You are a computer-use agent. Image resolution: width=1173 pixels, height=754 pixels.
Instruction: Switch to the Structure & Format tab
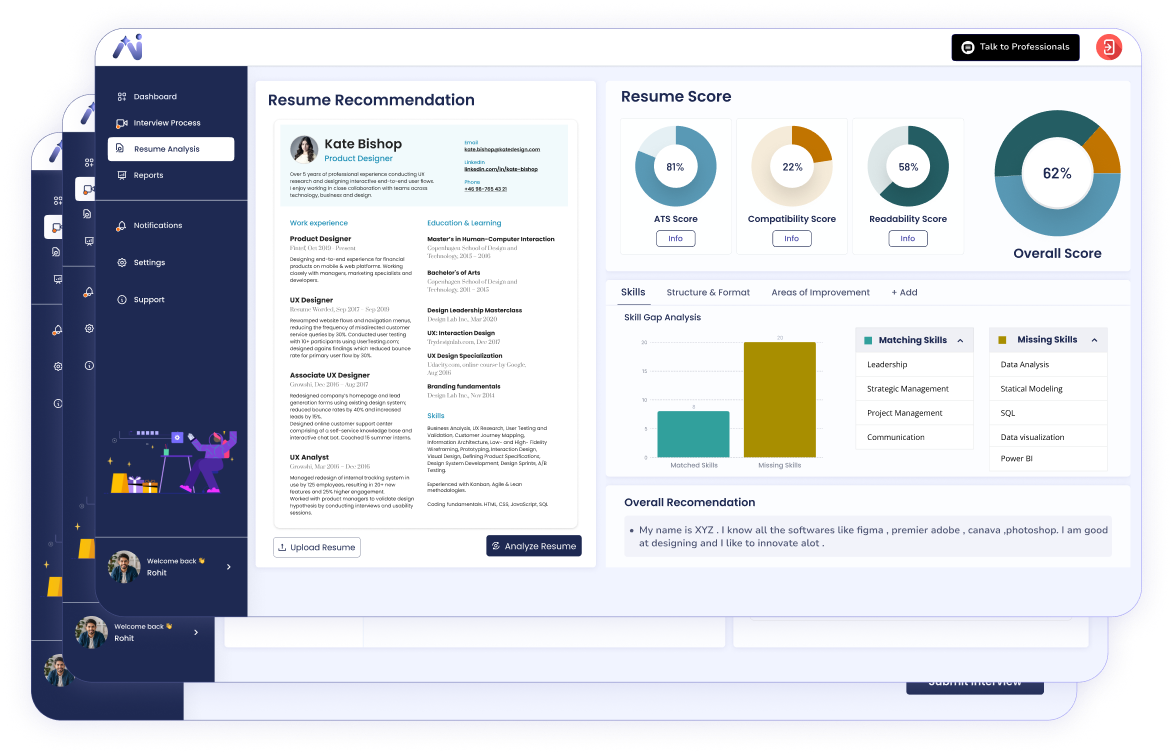pos(708,292)
